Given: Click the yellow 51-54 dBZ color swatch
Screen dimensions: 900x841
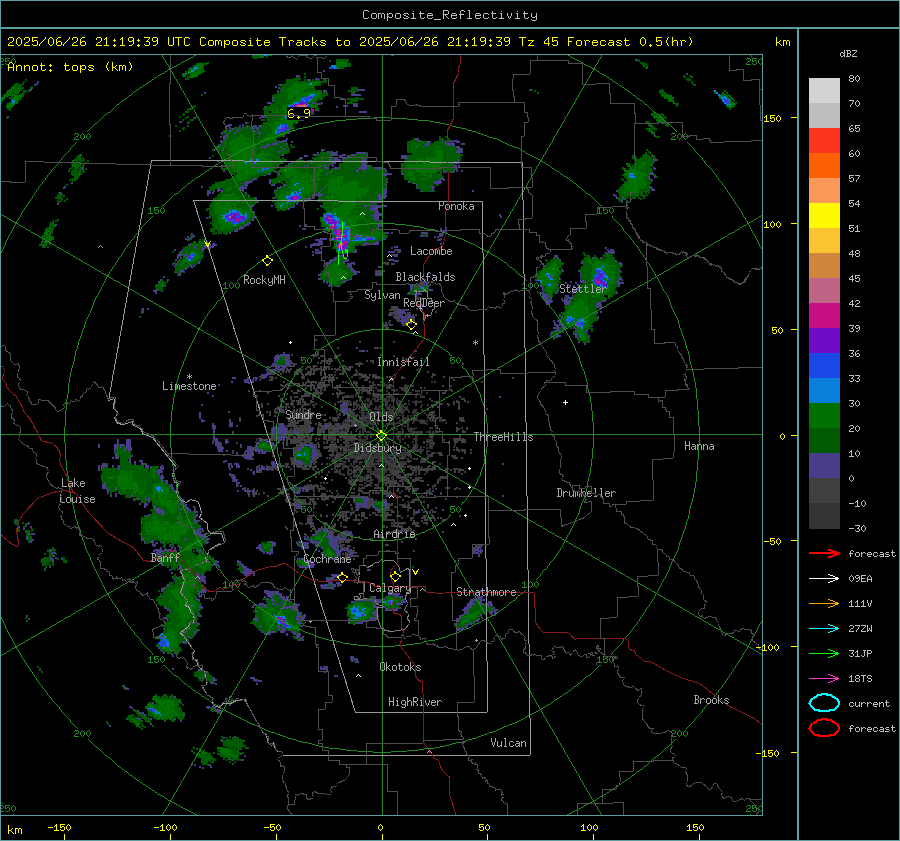Looking at the screenshot, I should click(824, 216).
